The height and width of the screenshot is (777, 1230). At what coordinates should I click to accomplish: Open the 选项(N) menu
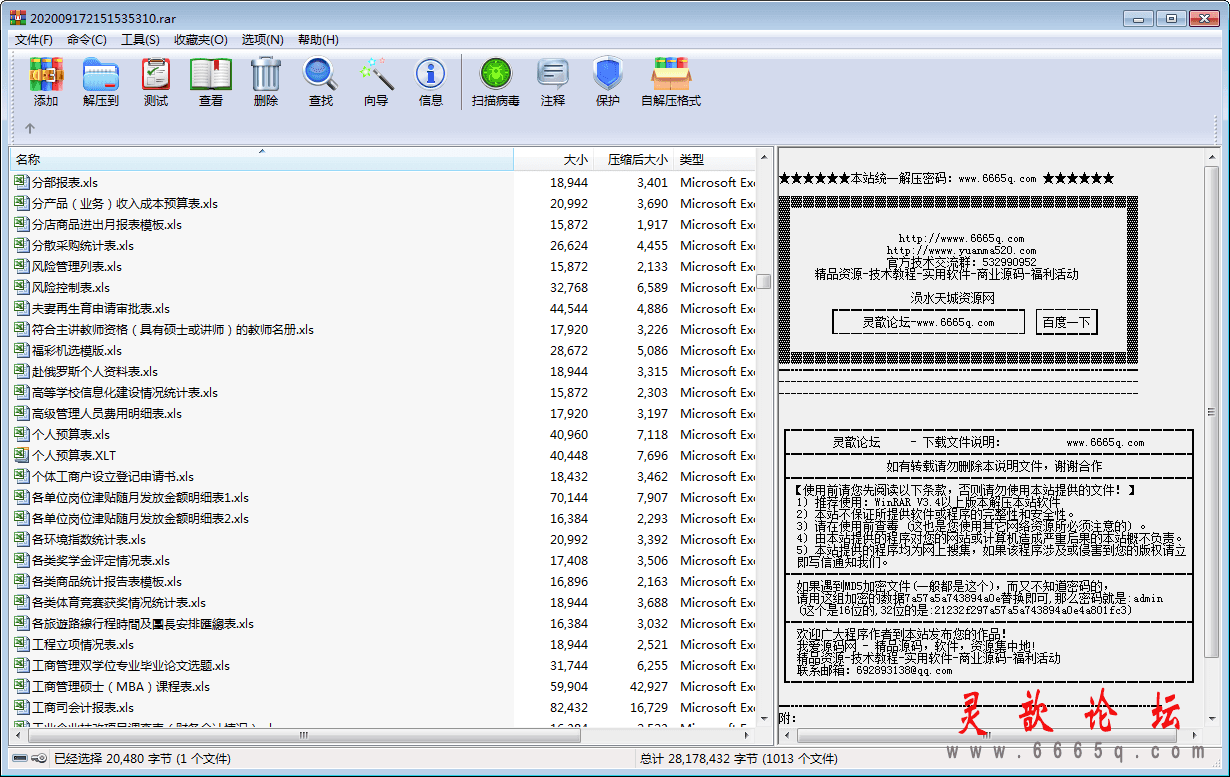263,40
